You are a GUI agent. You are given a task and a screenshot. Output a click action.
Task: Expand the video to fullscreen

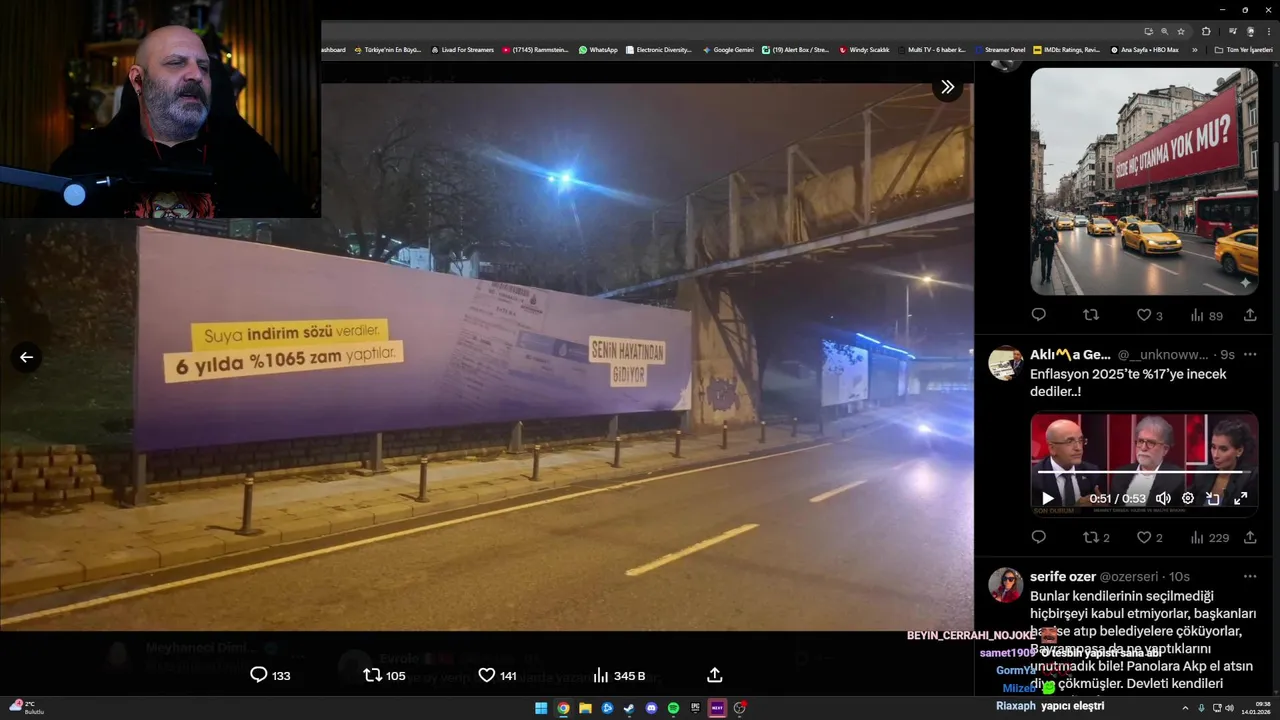coord(1240,498)
